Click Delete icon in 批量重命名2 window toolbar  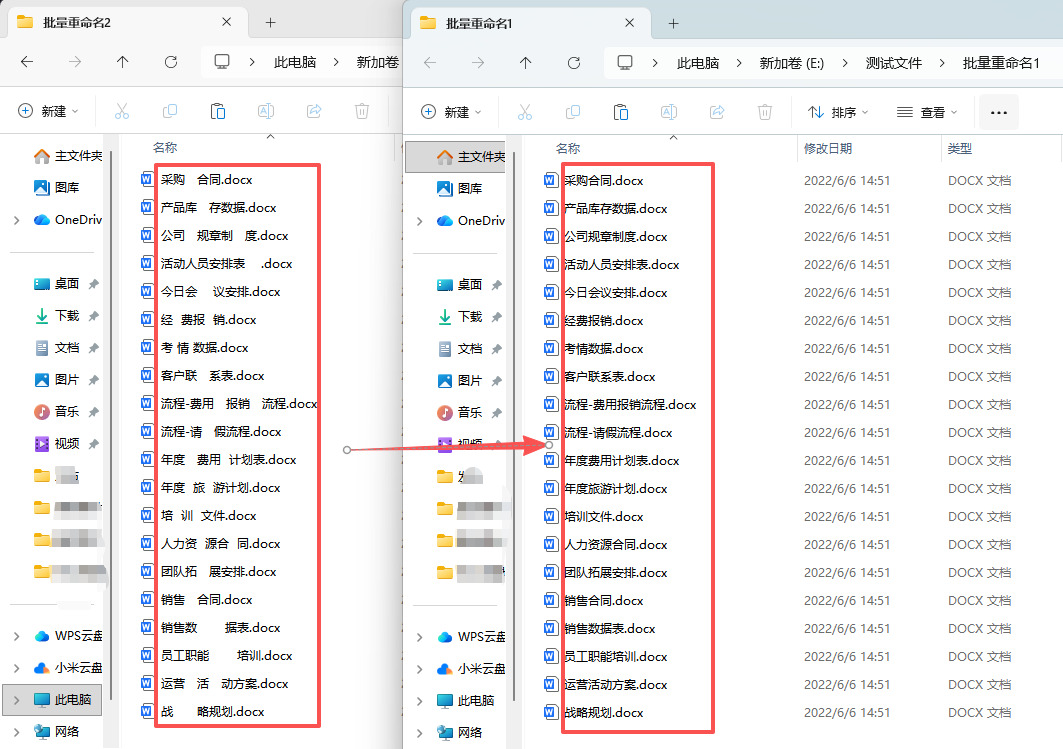click(x=362, y=111)
